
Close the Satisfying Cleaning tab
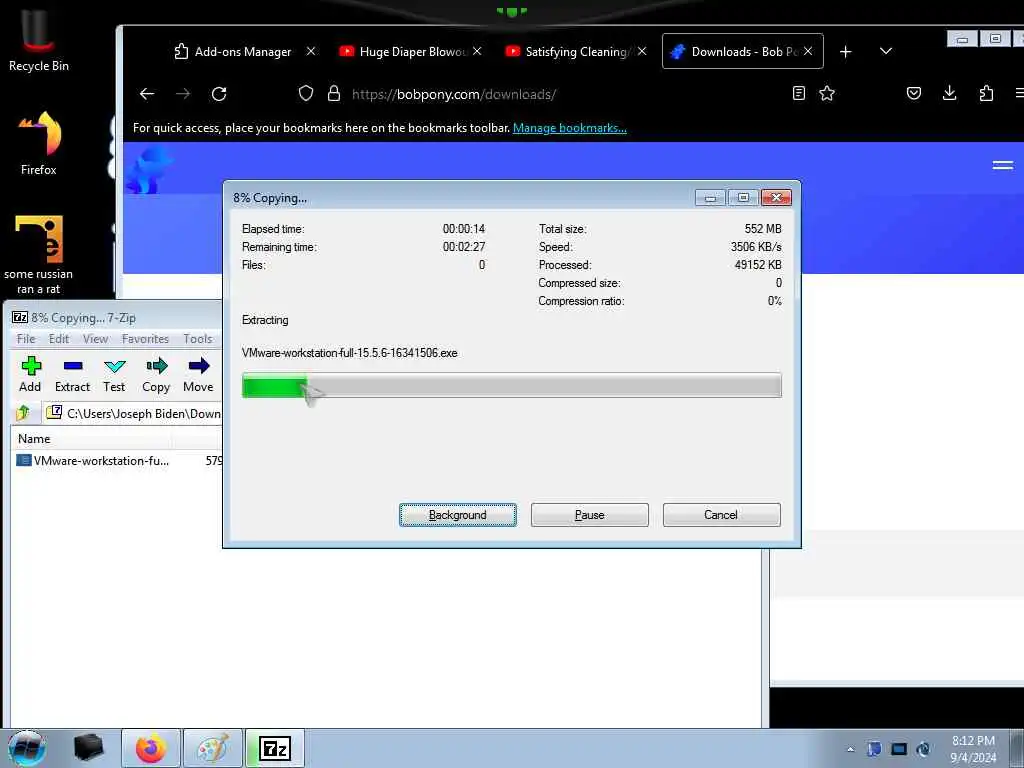[642, 51]
